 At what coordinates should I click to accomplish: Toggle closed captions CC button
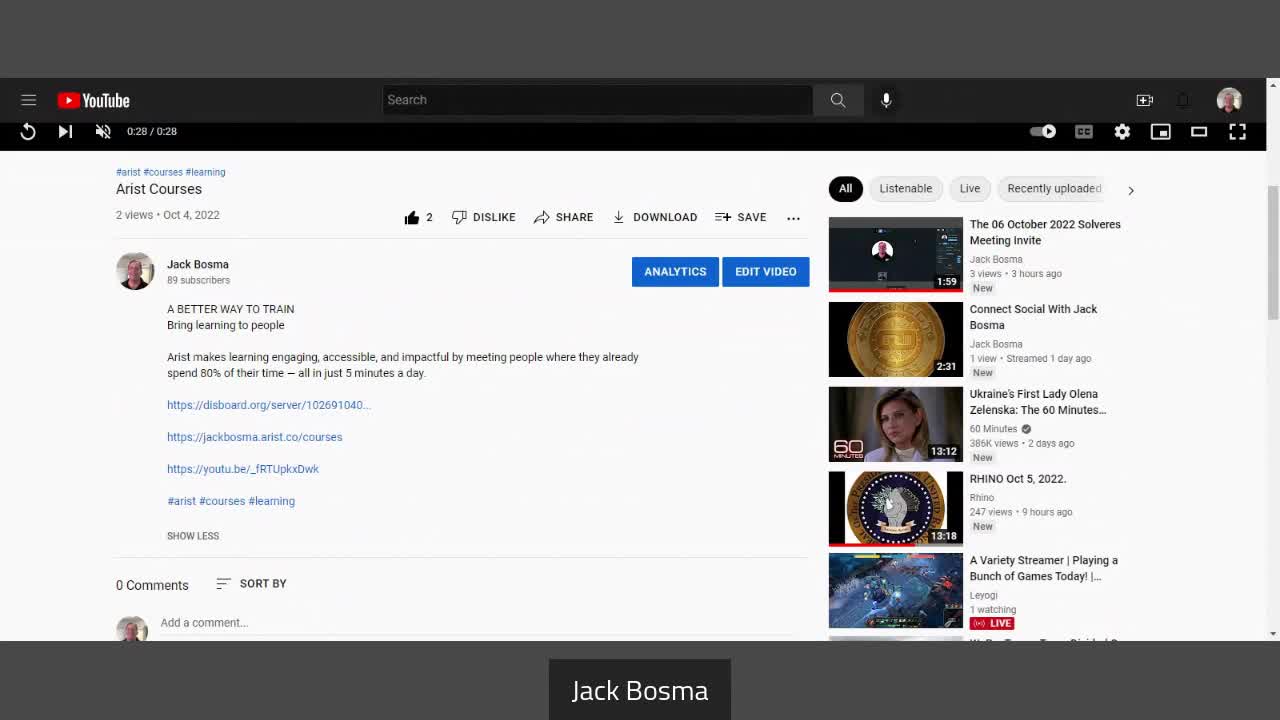[x=1084, y=131]
